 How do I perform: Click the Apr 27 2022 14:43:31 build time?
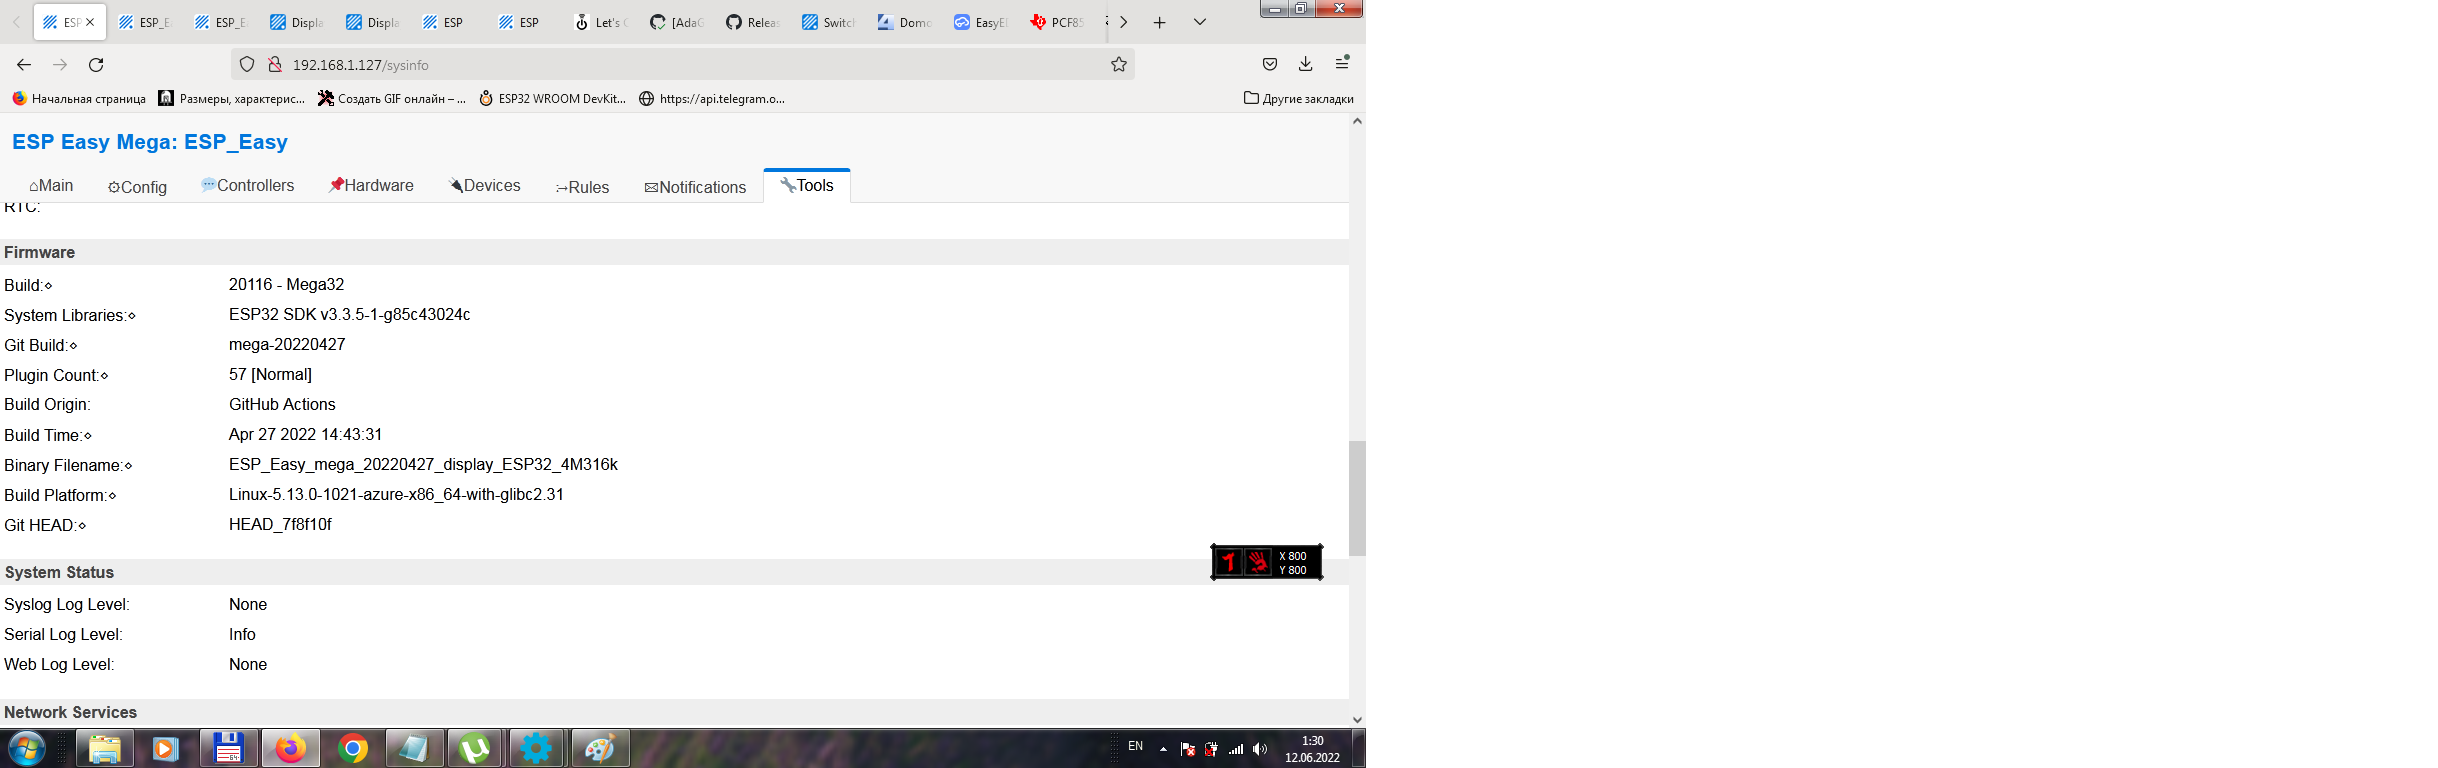click(305, 435)
